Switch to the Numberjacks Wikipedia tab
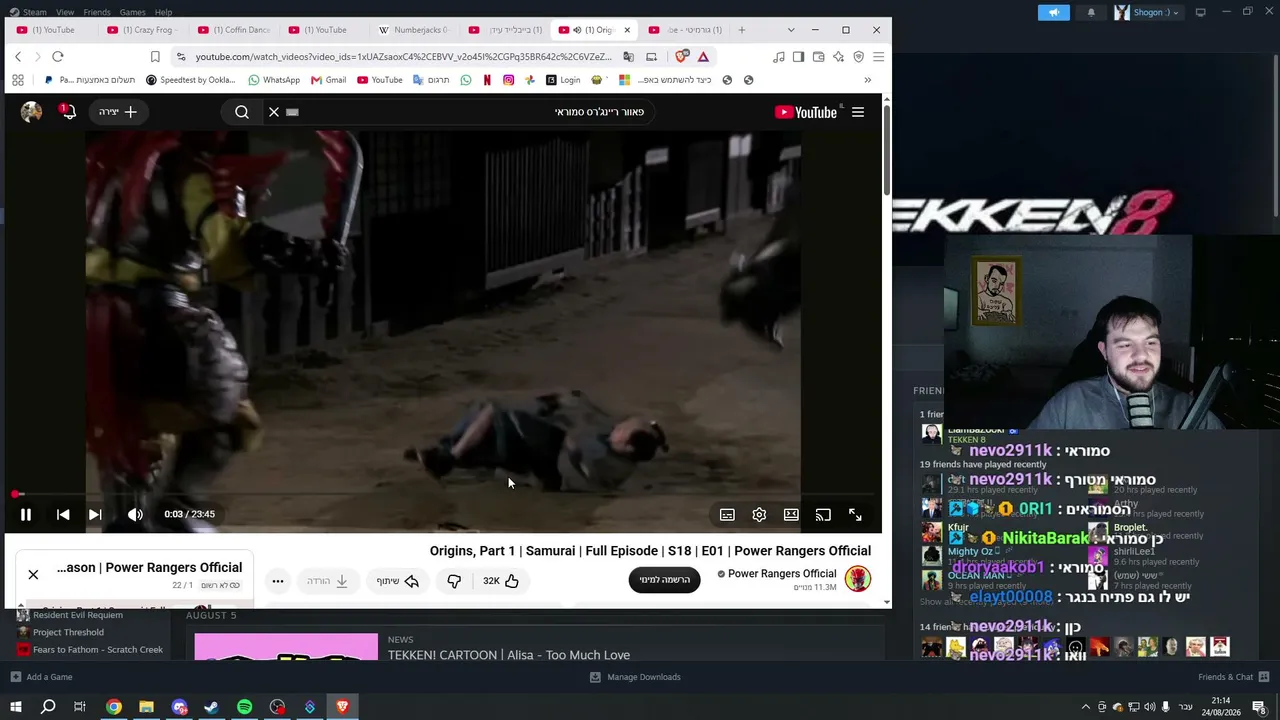 click(x=414, y=30)
